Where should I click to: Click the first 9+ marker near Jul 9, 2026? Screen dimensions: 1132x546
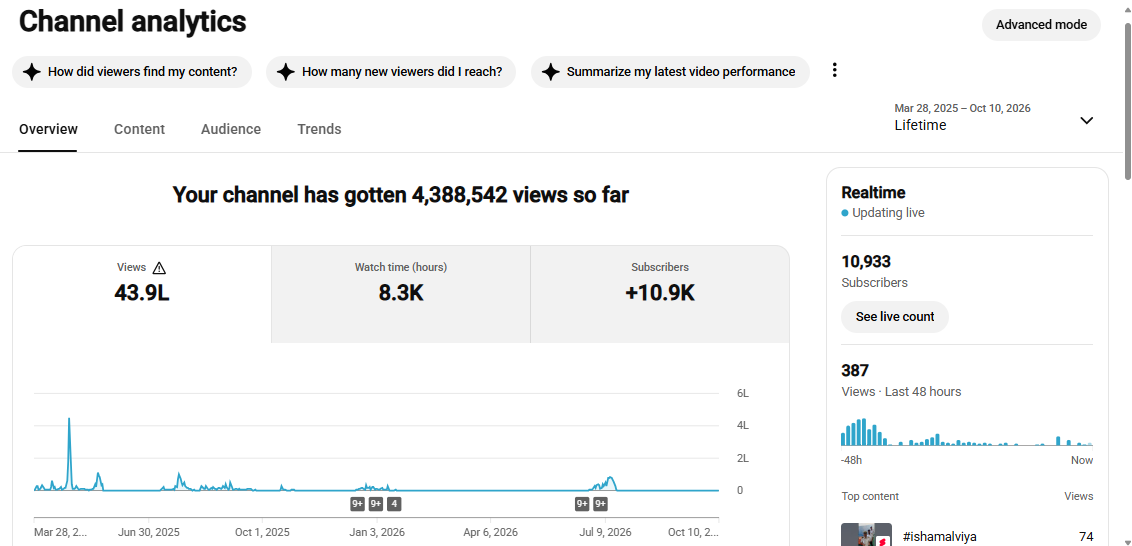coord(582,503)
